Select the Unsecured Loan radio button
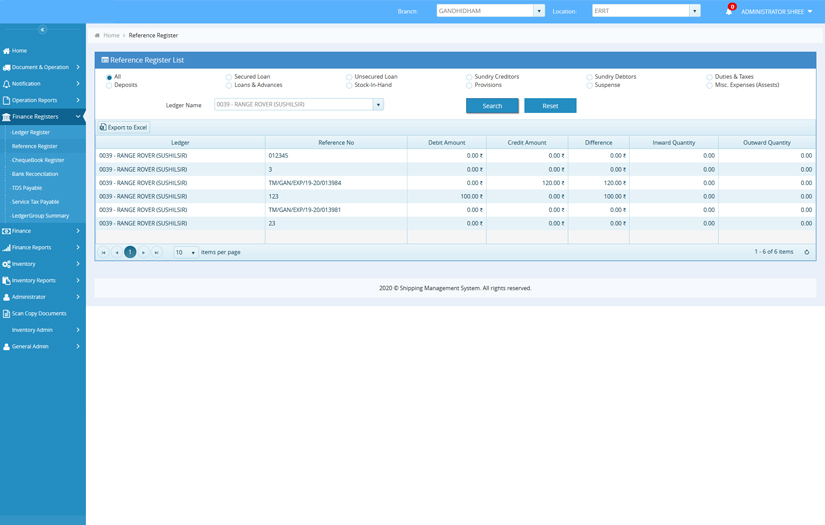The height and width of the screenshot is (525, 825). [349, 77]
